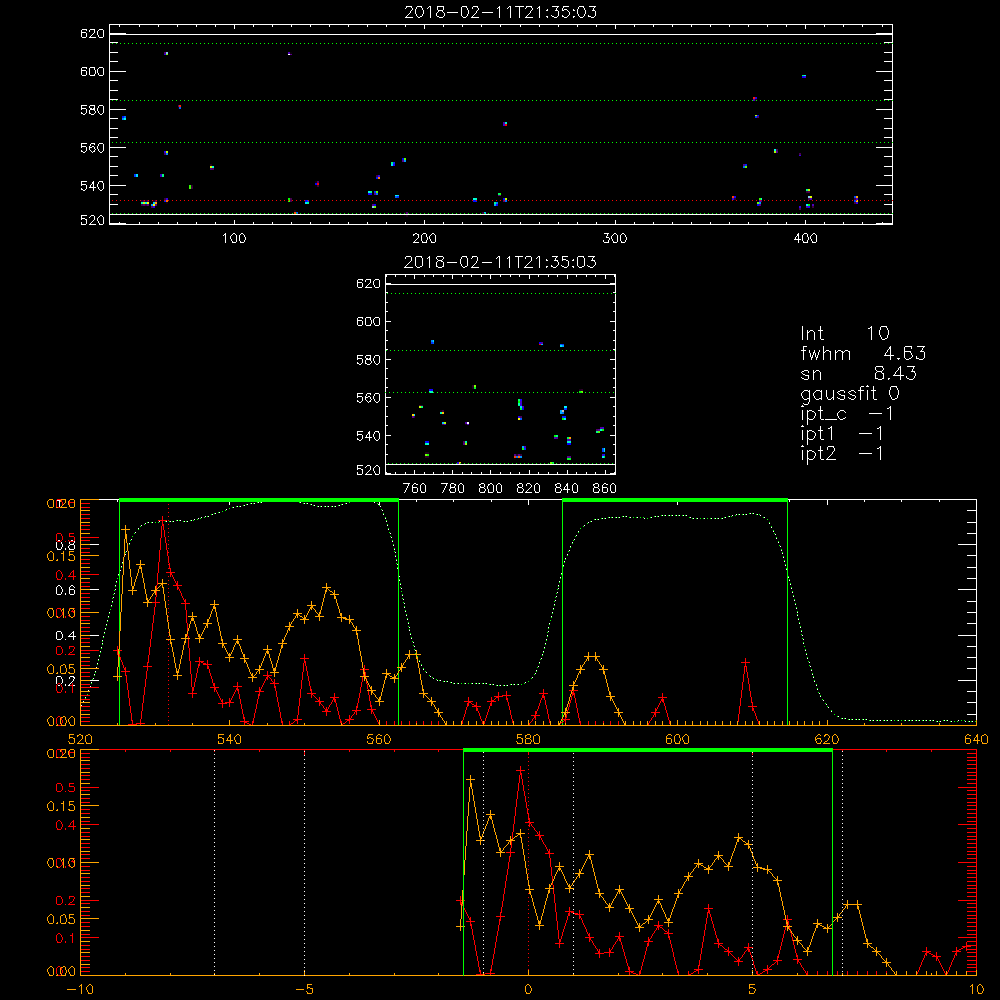Image resolution: width=1000 pixels, height=1000 pixels.
Task: Click x-axis label -10 on the bottom plot
Action: click(x=80, y=990)
